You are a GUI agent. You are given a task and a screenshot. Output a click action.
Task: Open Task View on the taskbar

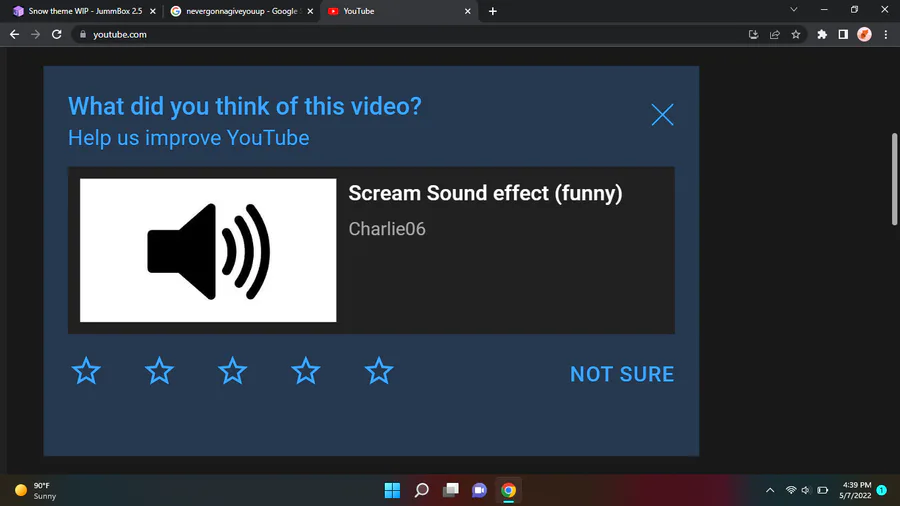[451, 490]
